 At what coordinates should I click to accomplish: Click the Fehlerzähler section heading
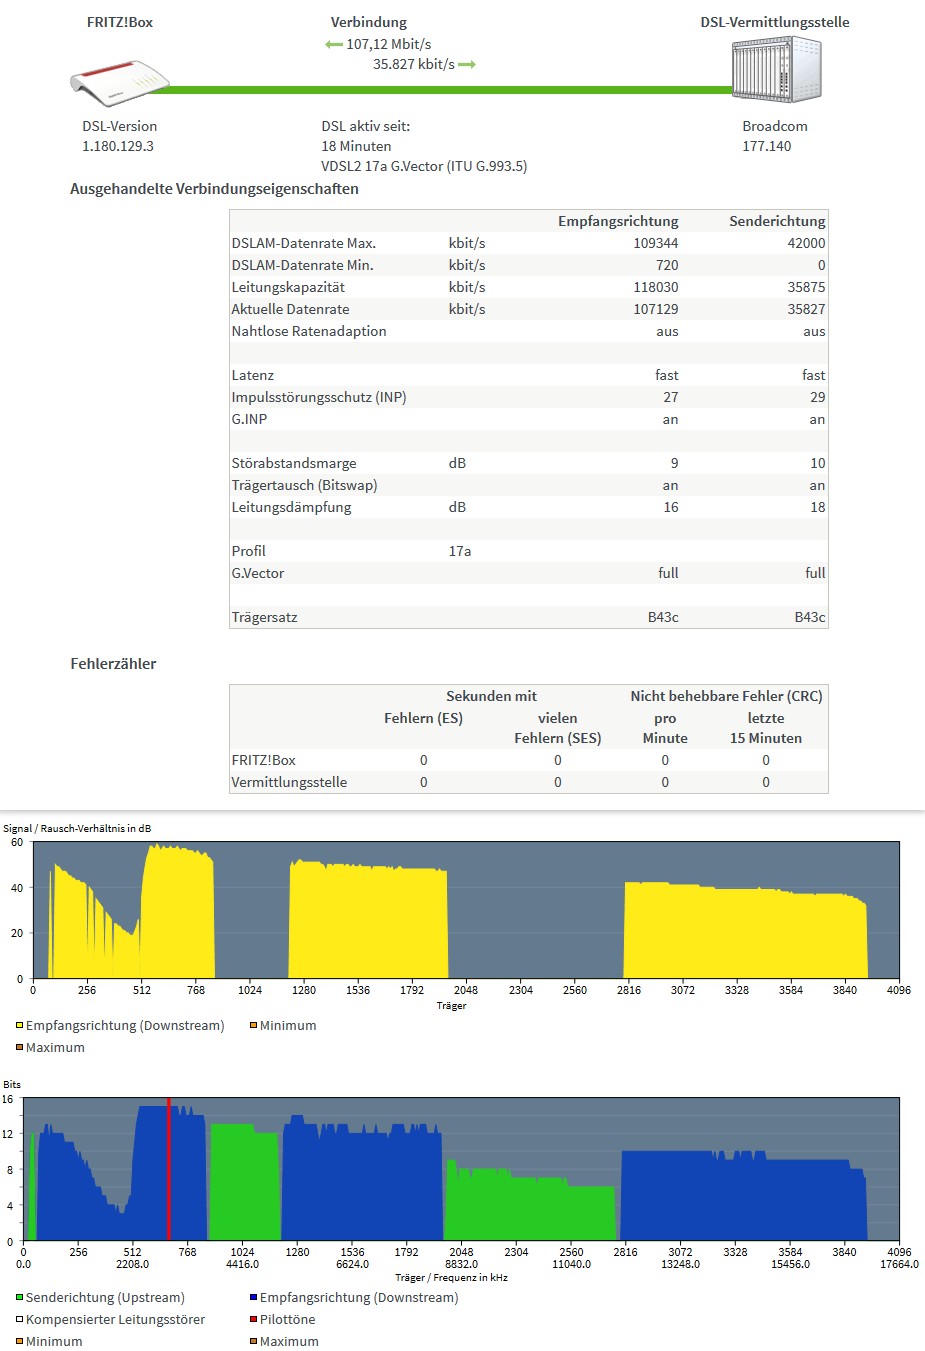[x=113, y=664]
